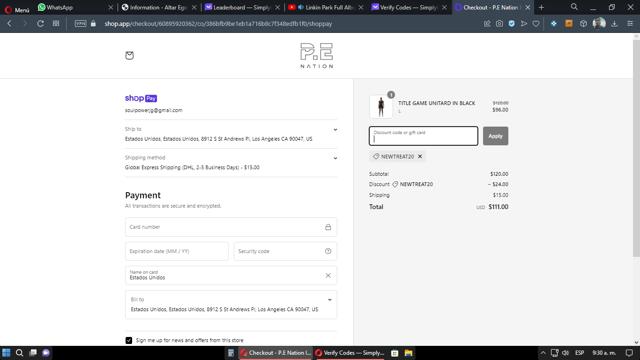Click the $111.00 total amount
The height and width of the screenshot is (360, 640).
click(x=498, y=207)
